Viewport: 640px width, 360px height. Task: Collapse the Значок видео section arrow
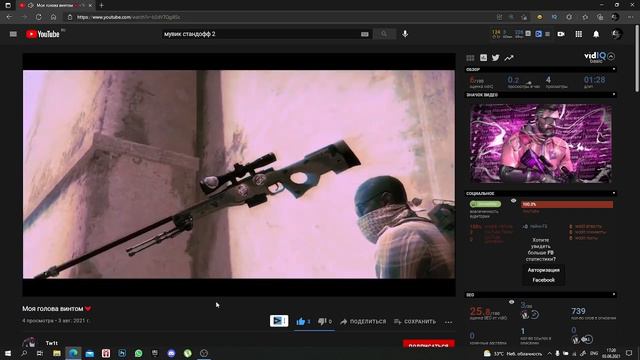613,95
